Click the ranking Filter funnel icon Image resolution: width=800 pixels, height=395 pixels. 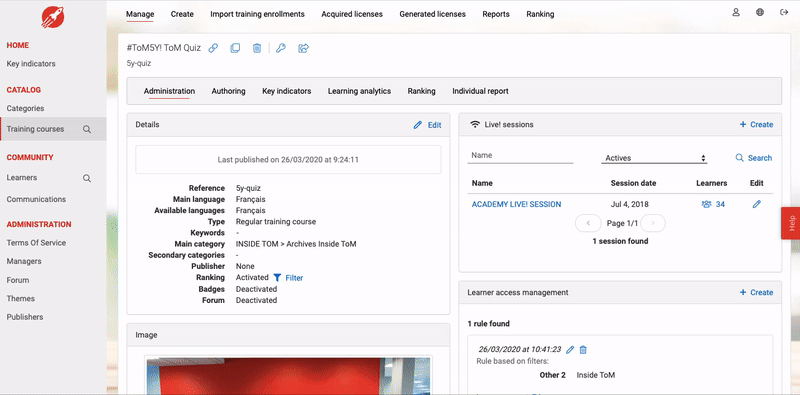pyautogui.click(x=277, y=278)
